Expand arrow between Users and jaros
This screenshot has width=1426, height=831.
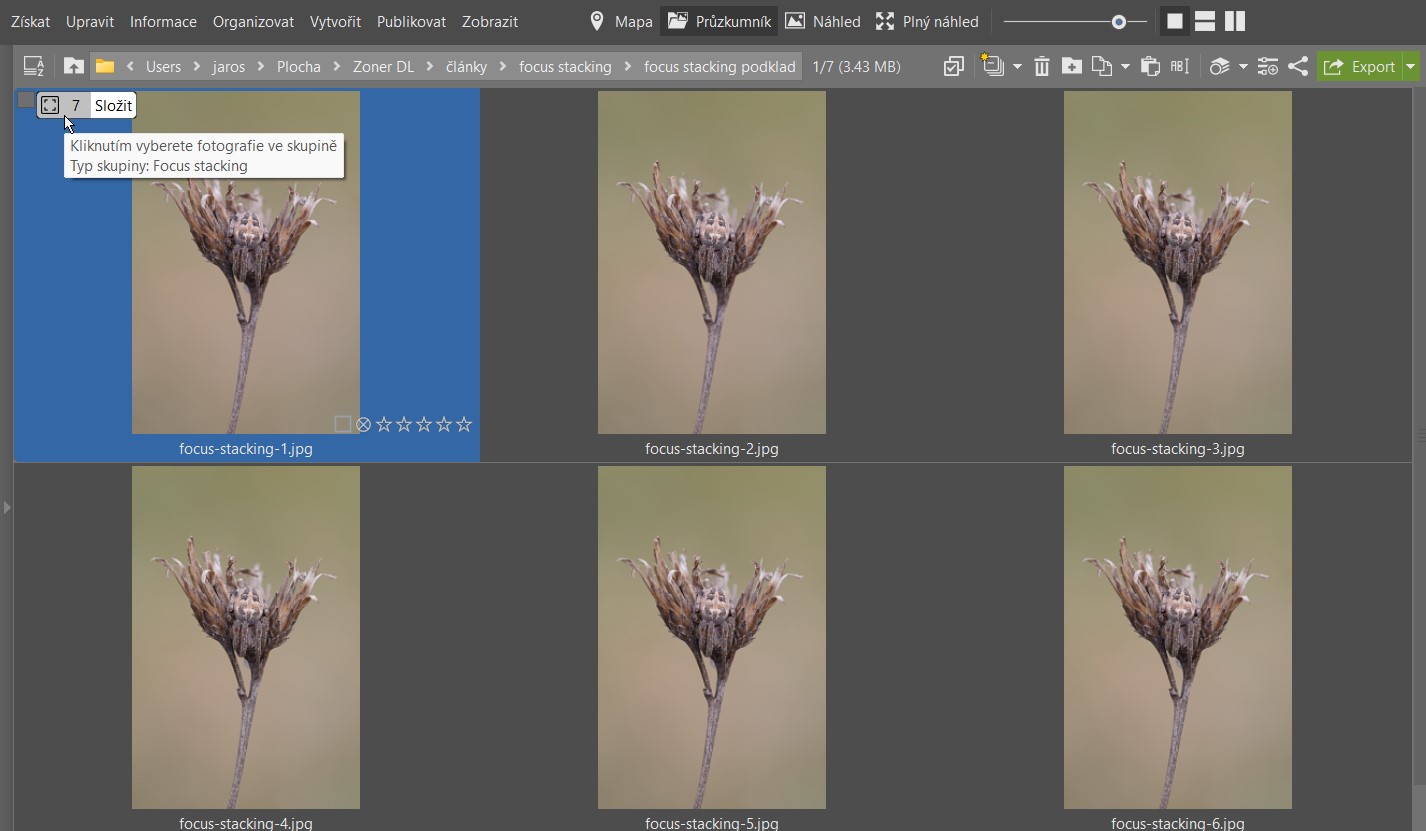pyautogui.click(x=197, y=67)
